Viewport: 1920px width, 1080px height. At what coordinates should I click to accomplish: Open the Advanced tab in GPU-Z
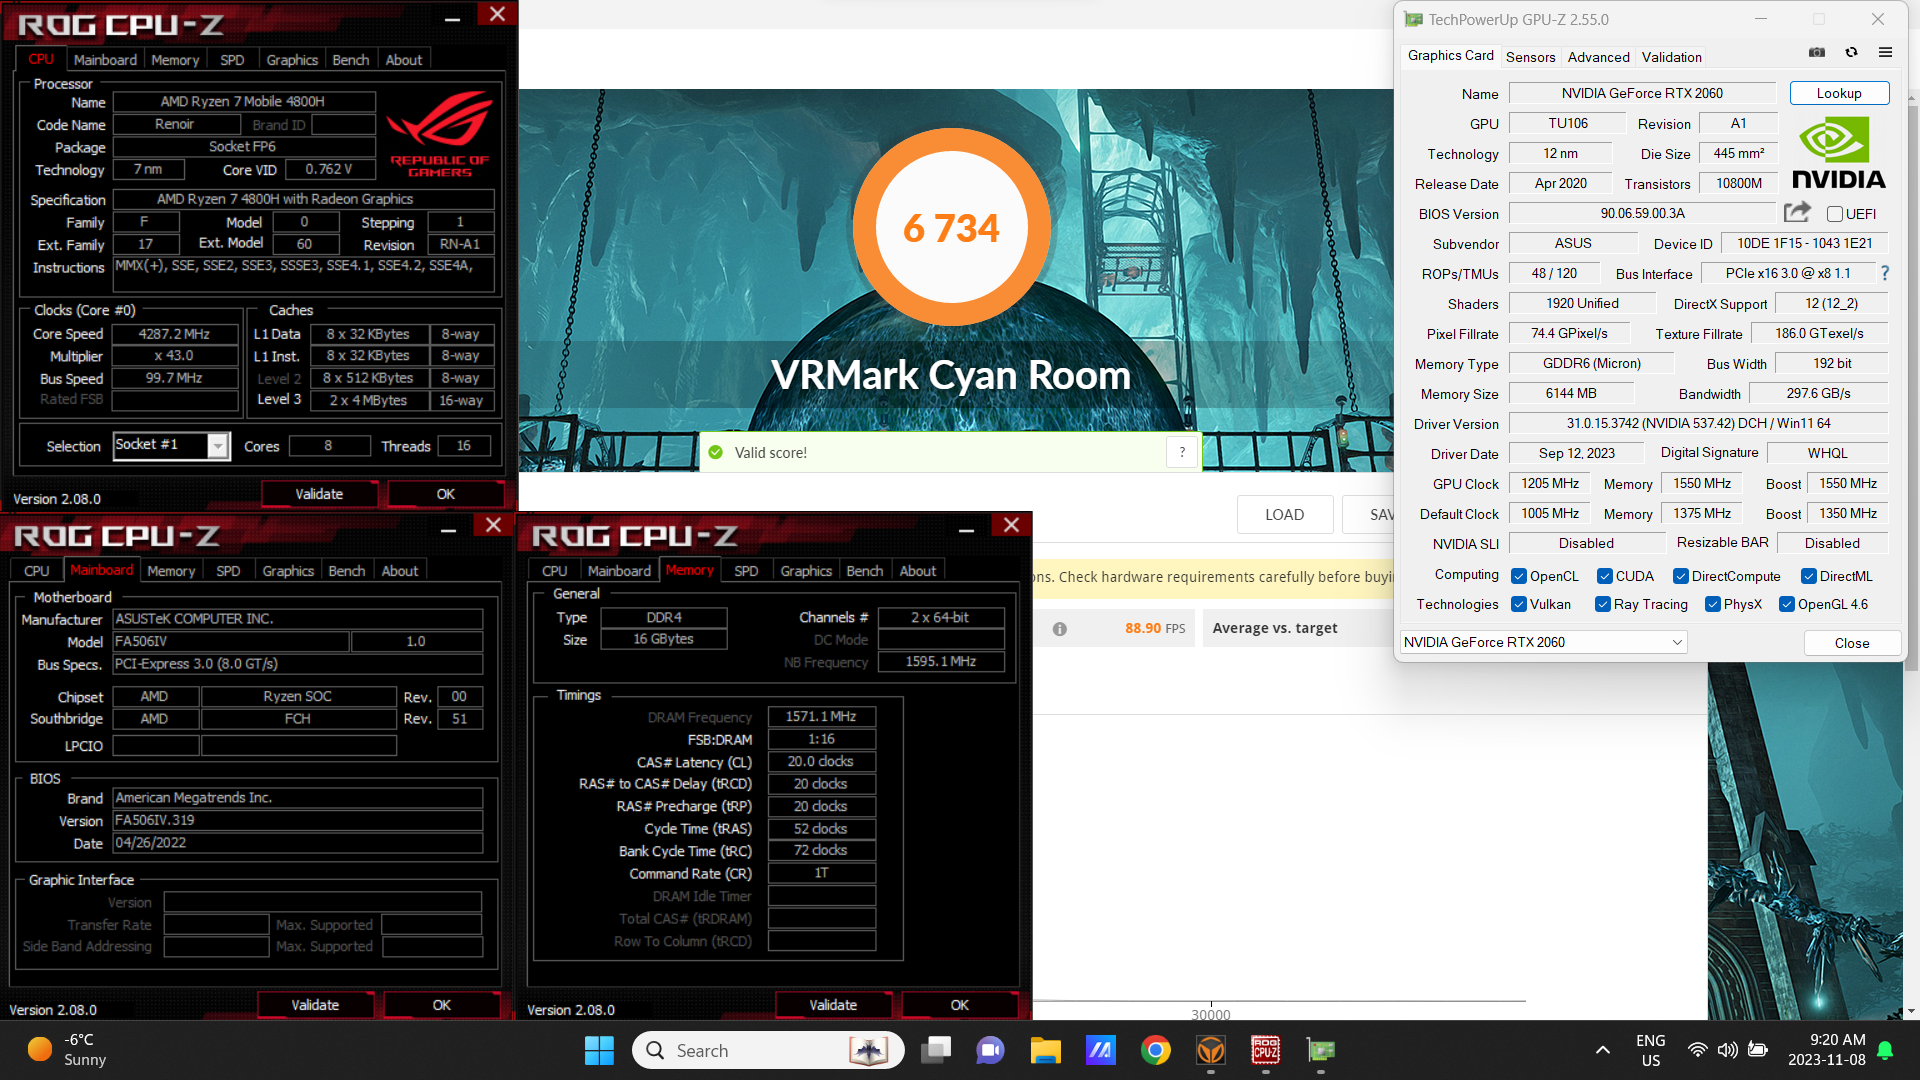(x=1598, y=57)
